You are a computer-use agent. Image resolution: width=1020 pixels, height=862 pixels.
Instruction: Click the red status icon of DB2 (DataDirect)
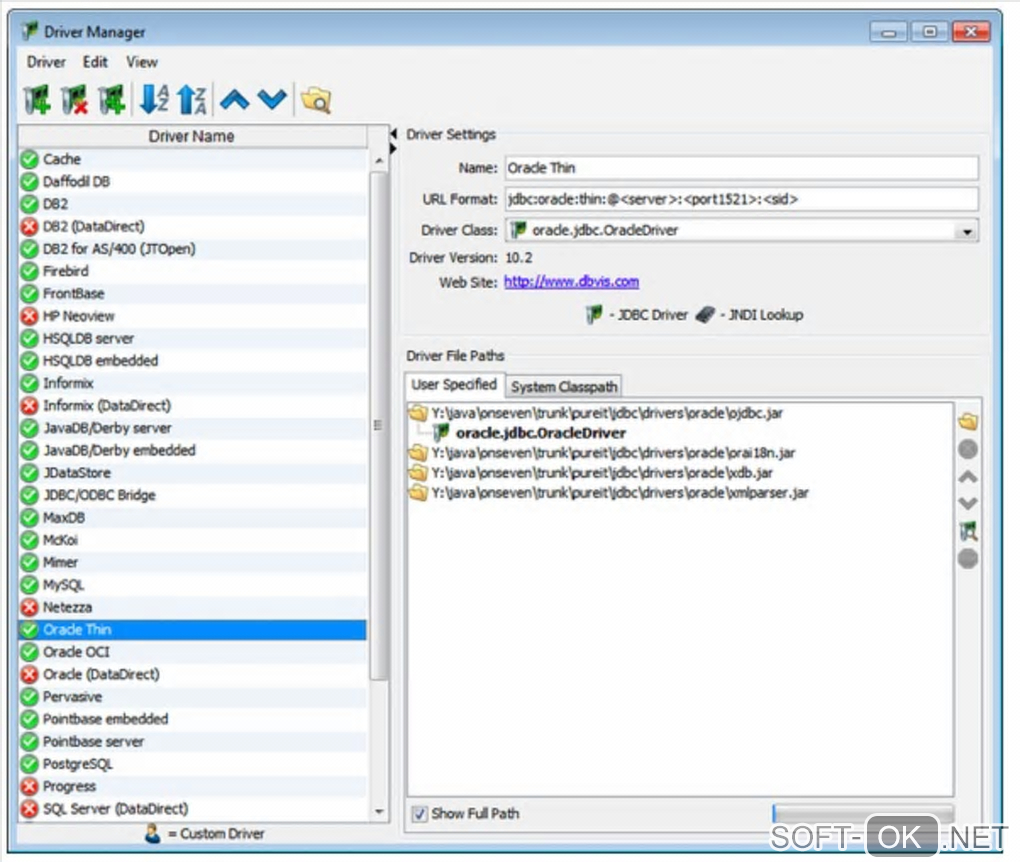(x=29, y=227)
